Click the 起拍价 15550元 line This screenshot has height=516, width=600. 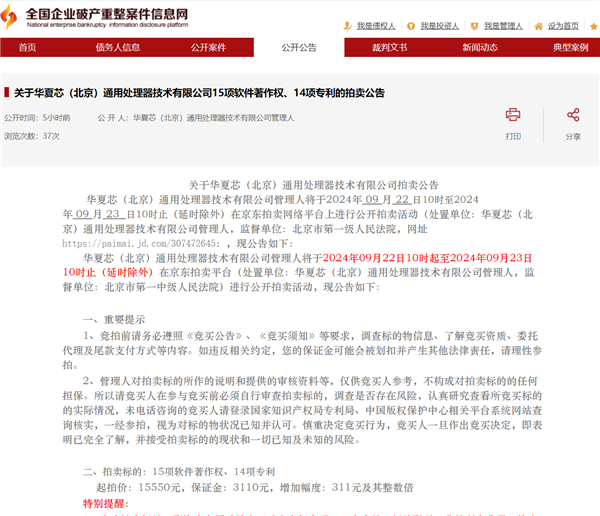point(255,488)
